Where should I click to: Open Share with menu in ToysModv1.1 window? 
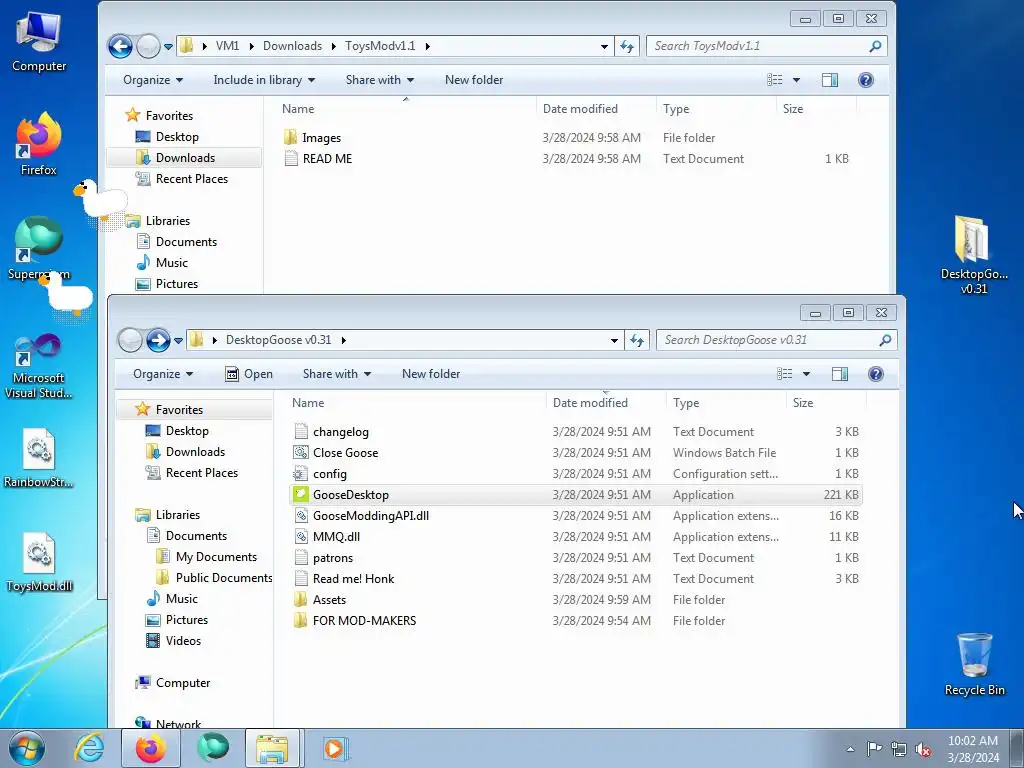[379, 80]
